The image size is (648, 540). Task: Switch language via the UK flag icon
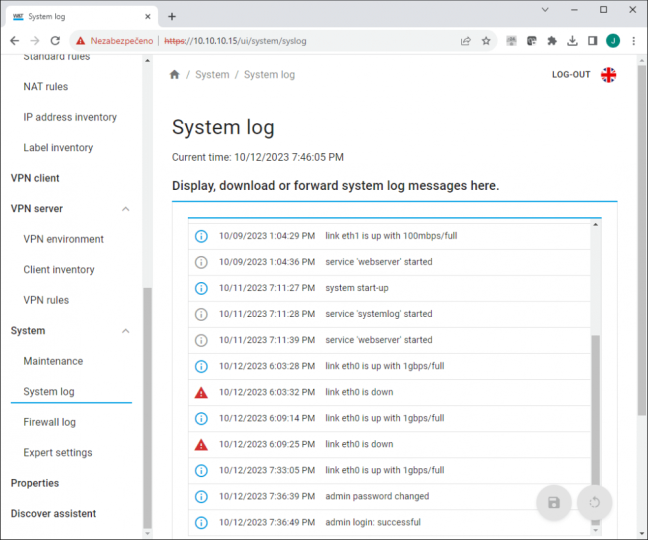click(x=608, y=75)
